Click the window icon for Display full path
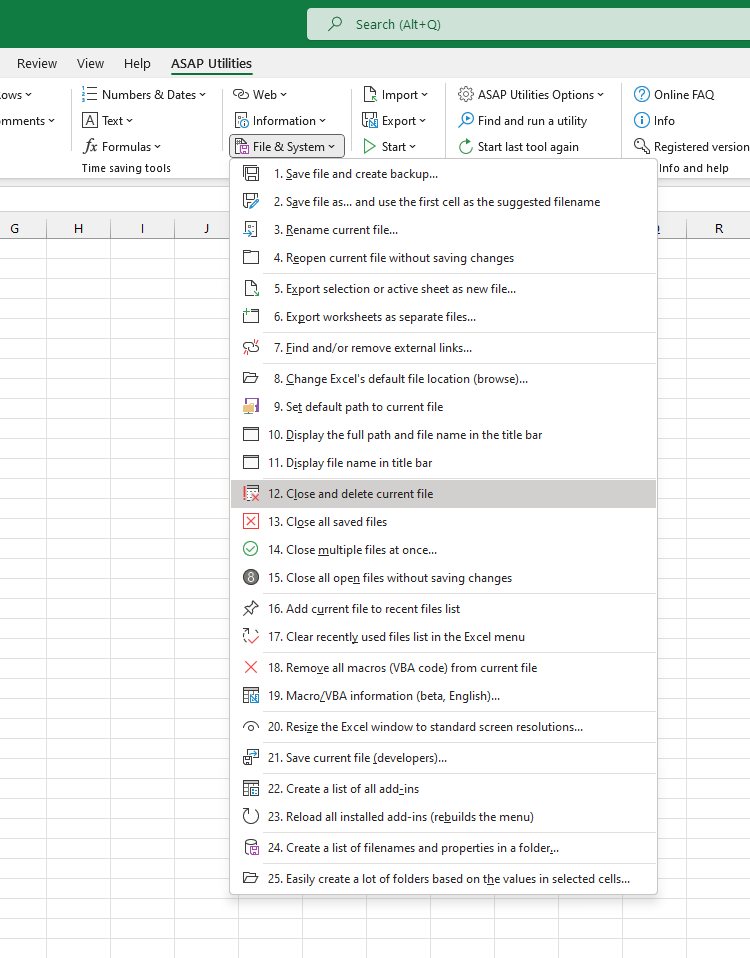This screenshot has height=958, width=750. (x=250, y=434)
